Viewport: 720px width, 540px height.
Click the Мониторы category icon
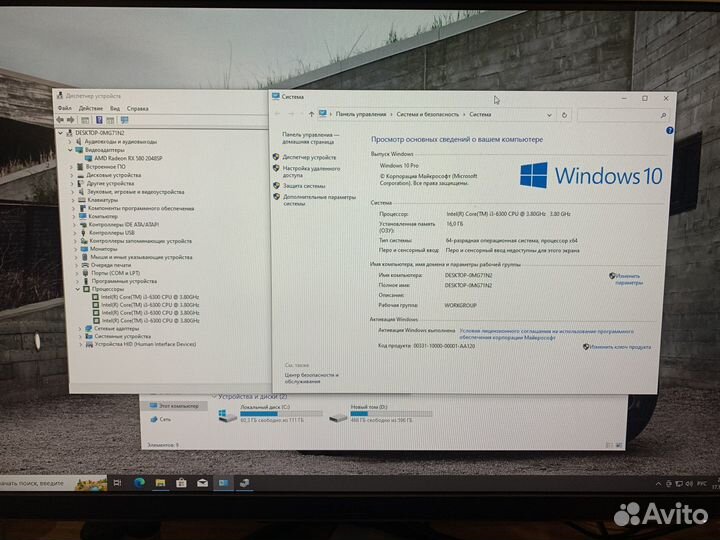click(x=84, y=249)
